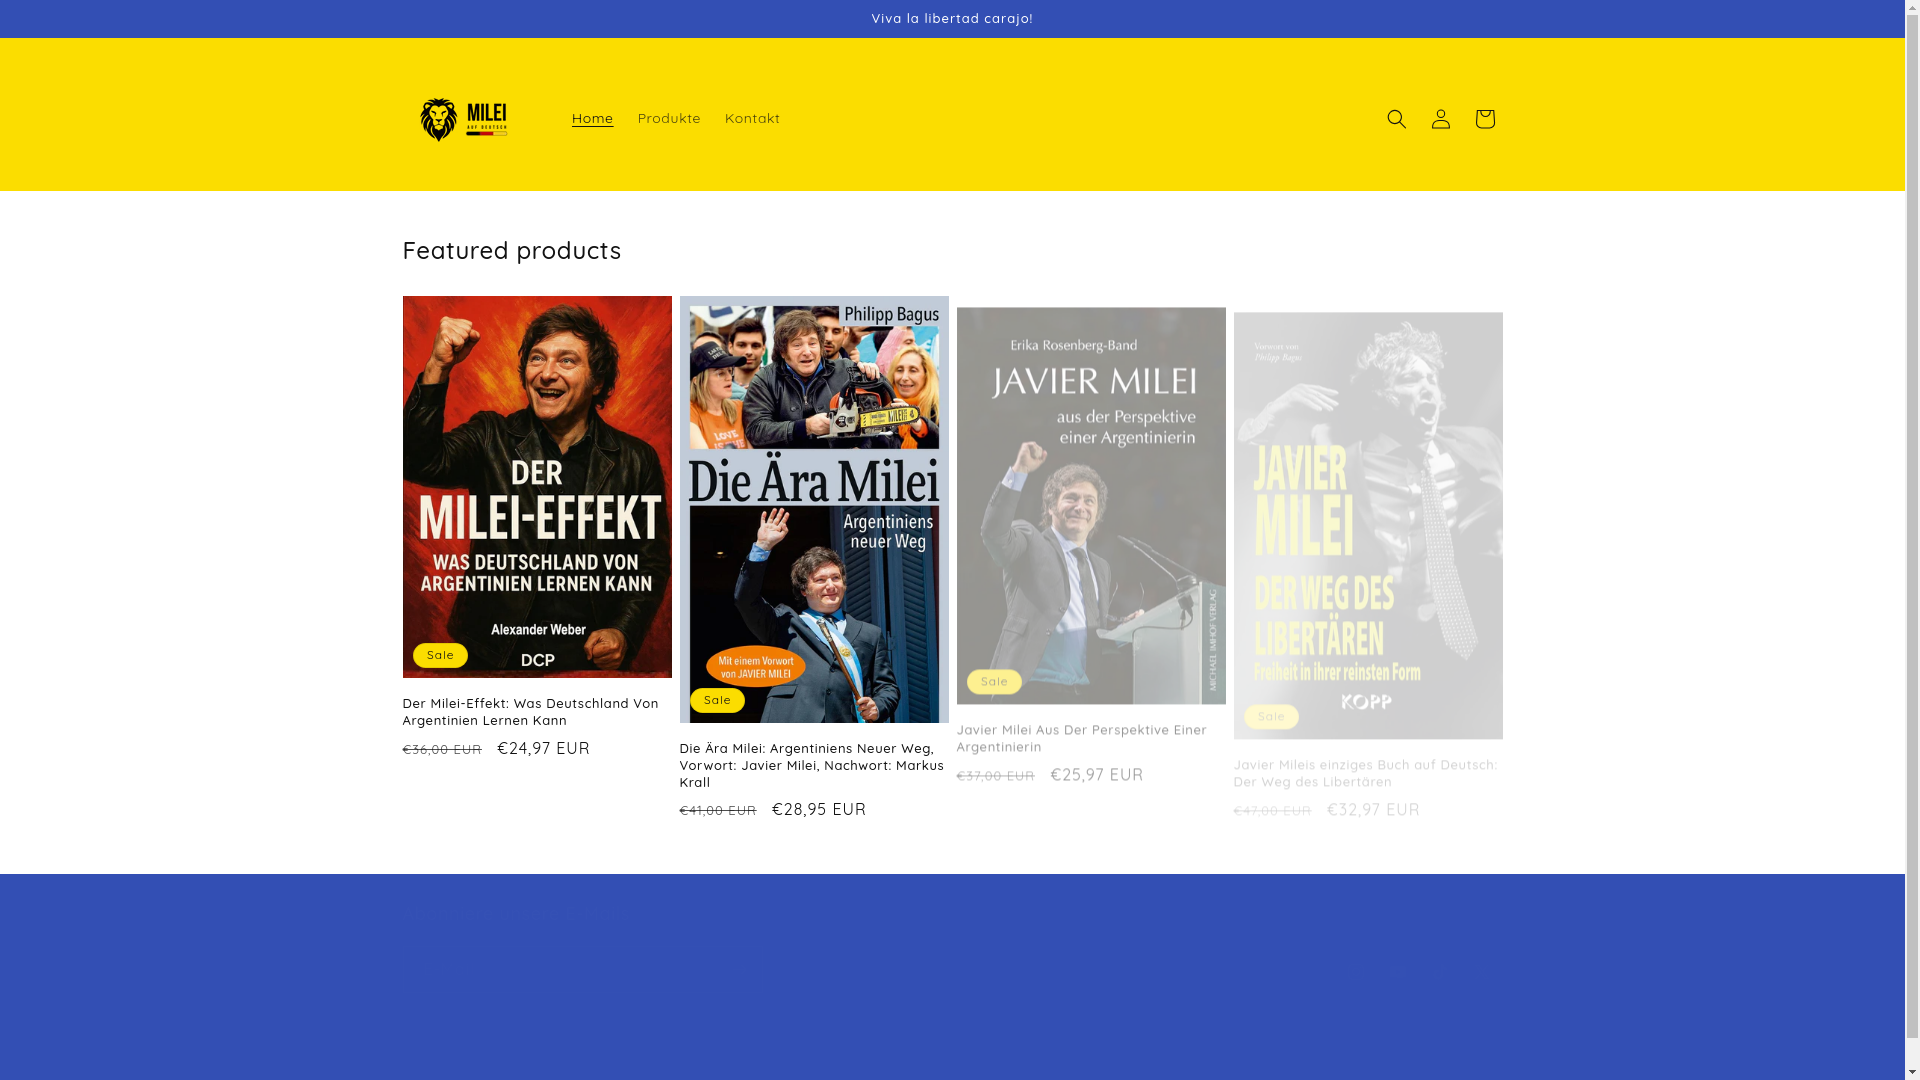Click the €28,95 EUR sale price

click(x=819, y=809)
